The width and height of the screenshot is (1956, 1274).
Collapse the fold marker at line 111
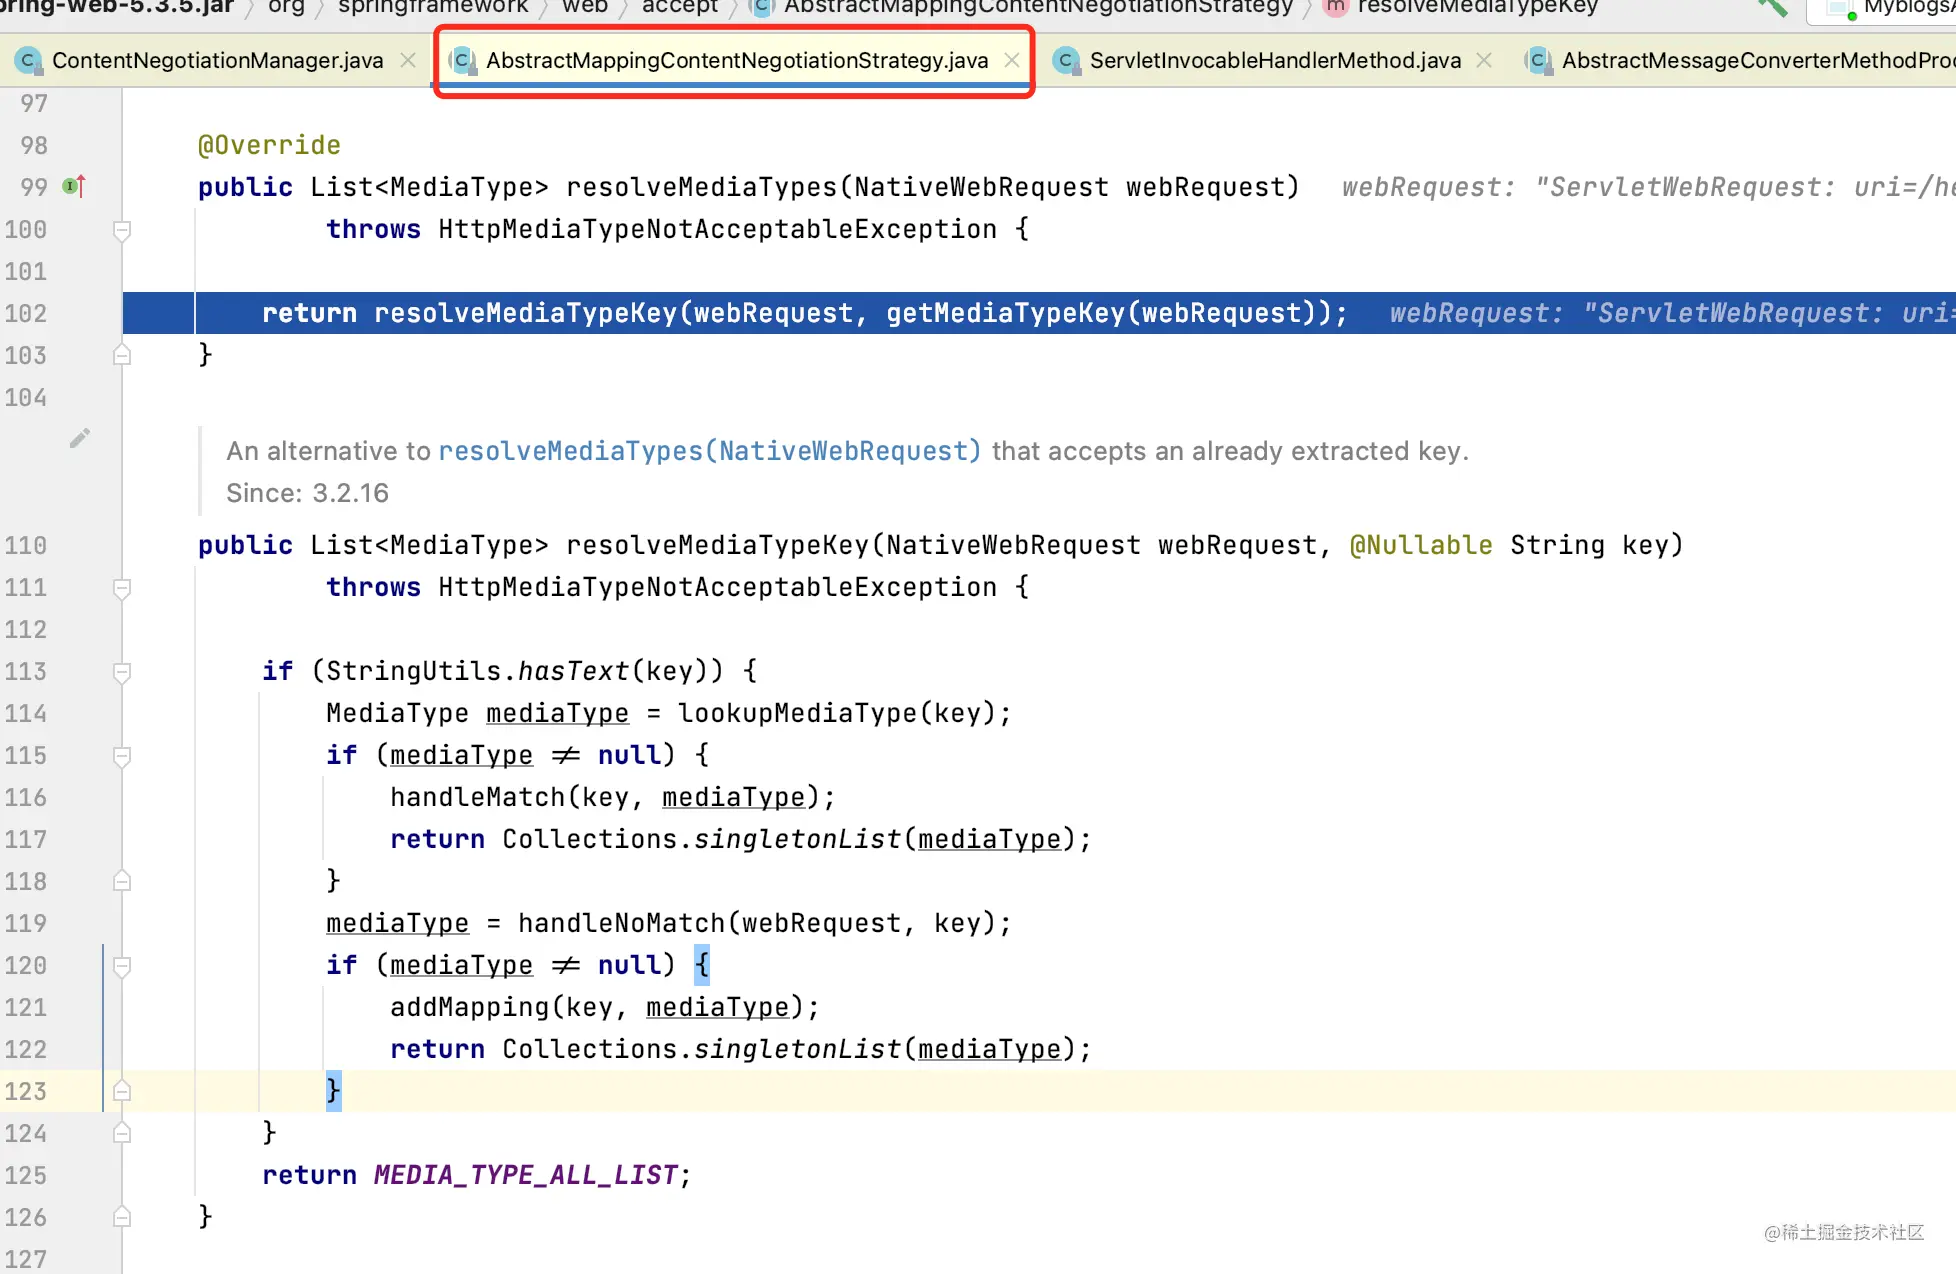[x=122, y=588]
